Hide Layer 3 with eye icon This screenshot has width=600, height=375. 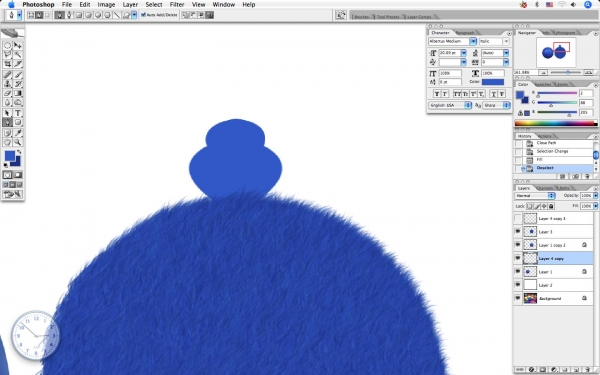(518, 232)
